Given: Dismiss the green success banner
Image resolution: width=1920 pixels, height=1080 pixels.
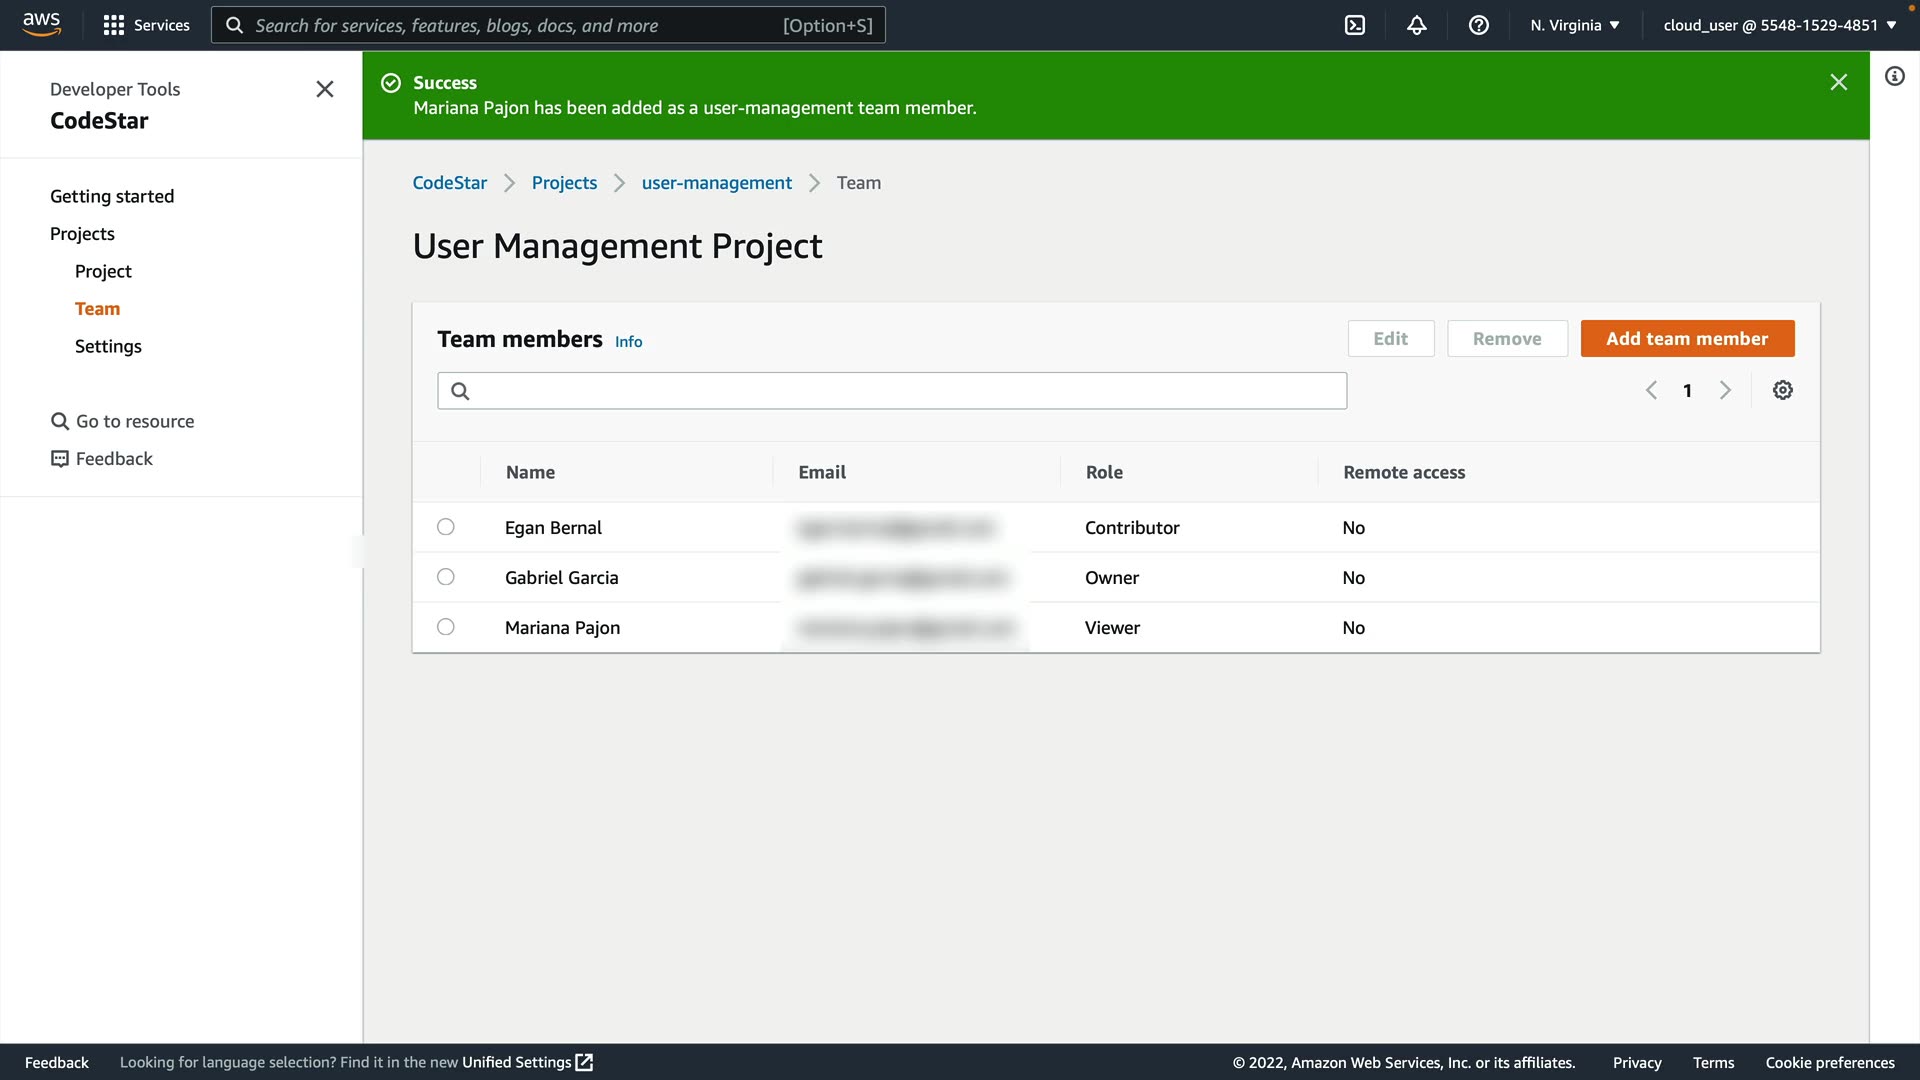Looking at the screenshot, I should tap(1838, 82).
